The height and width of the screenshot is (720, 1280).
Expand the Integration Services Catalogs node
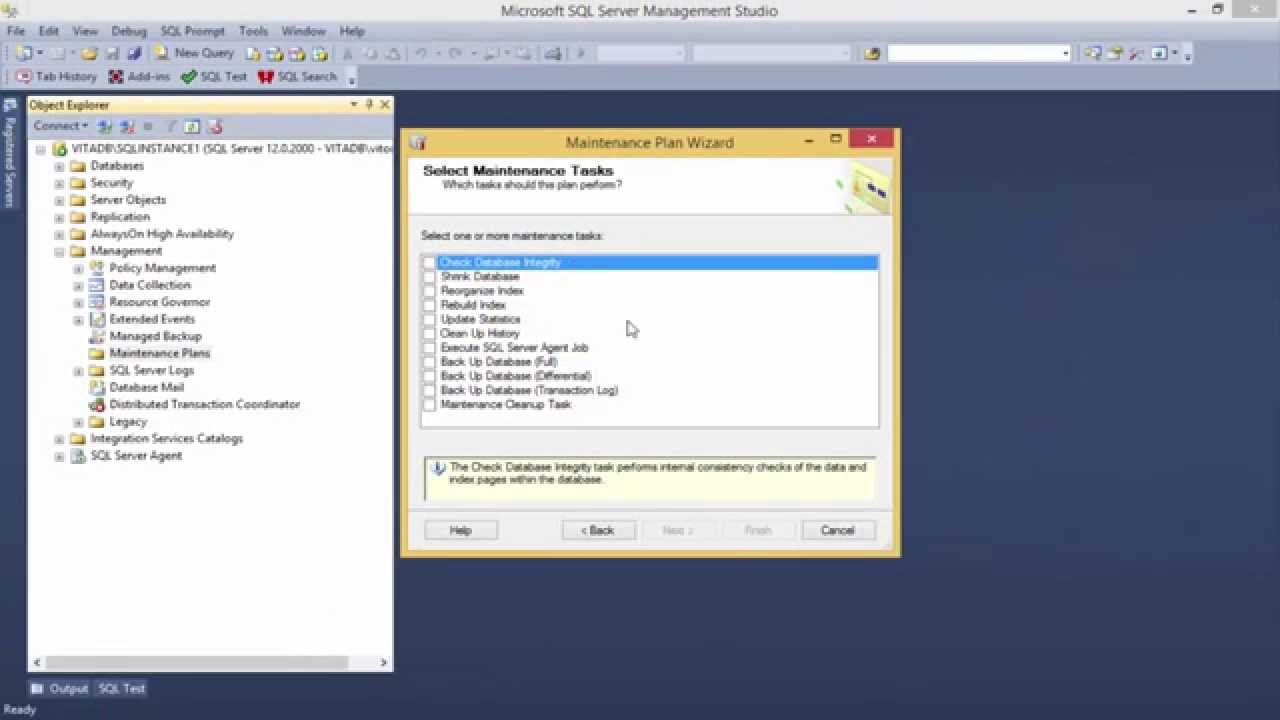pyautogui.click(x=59, y=439)
